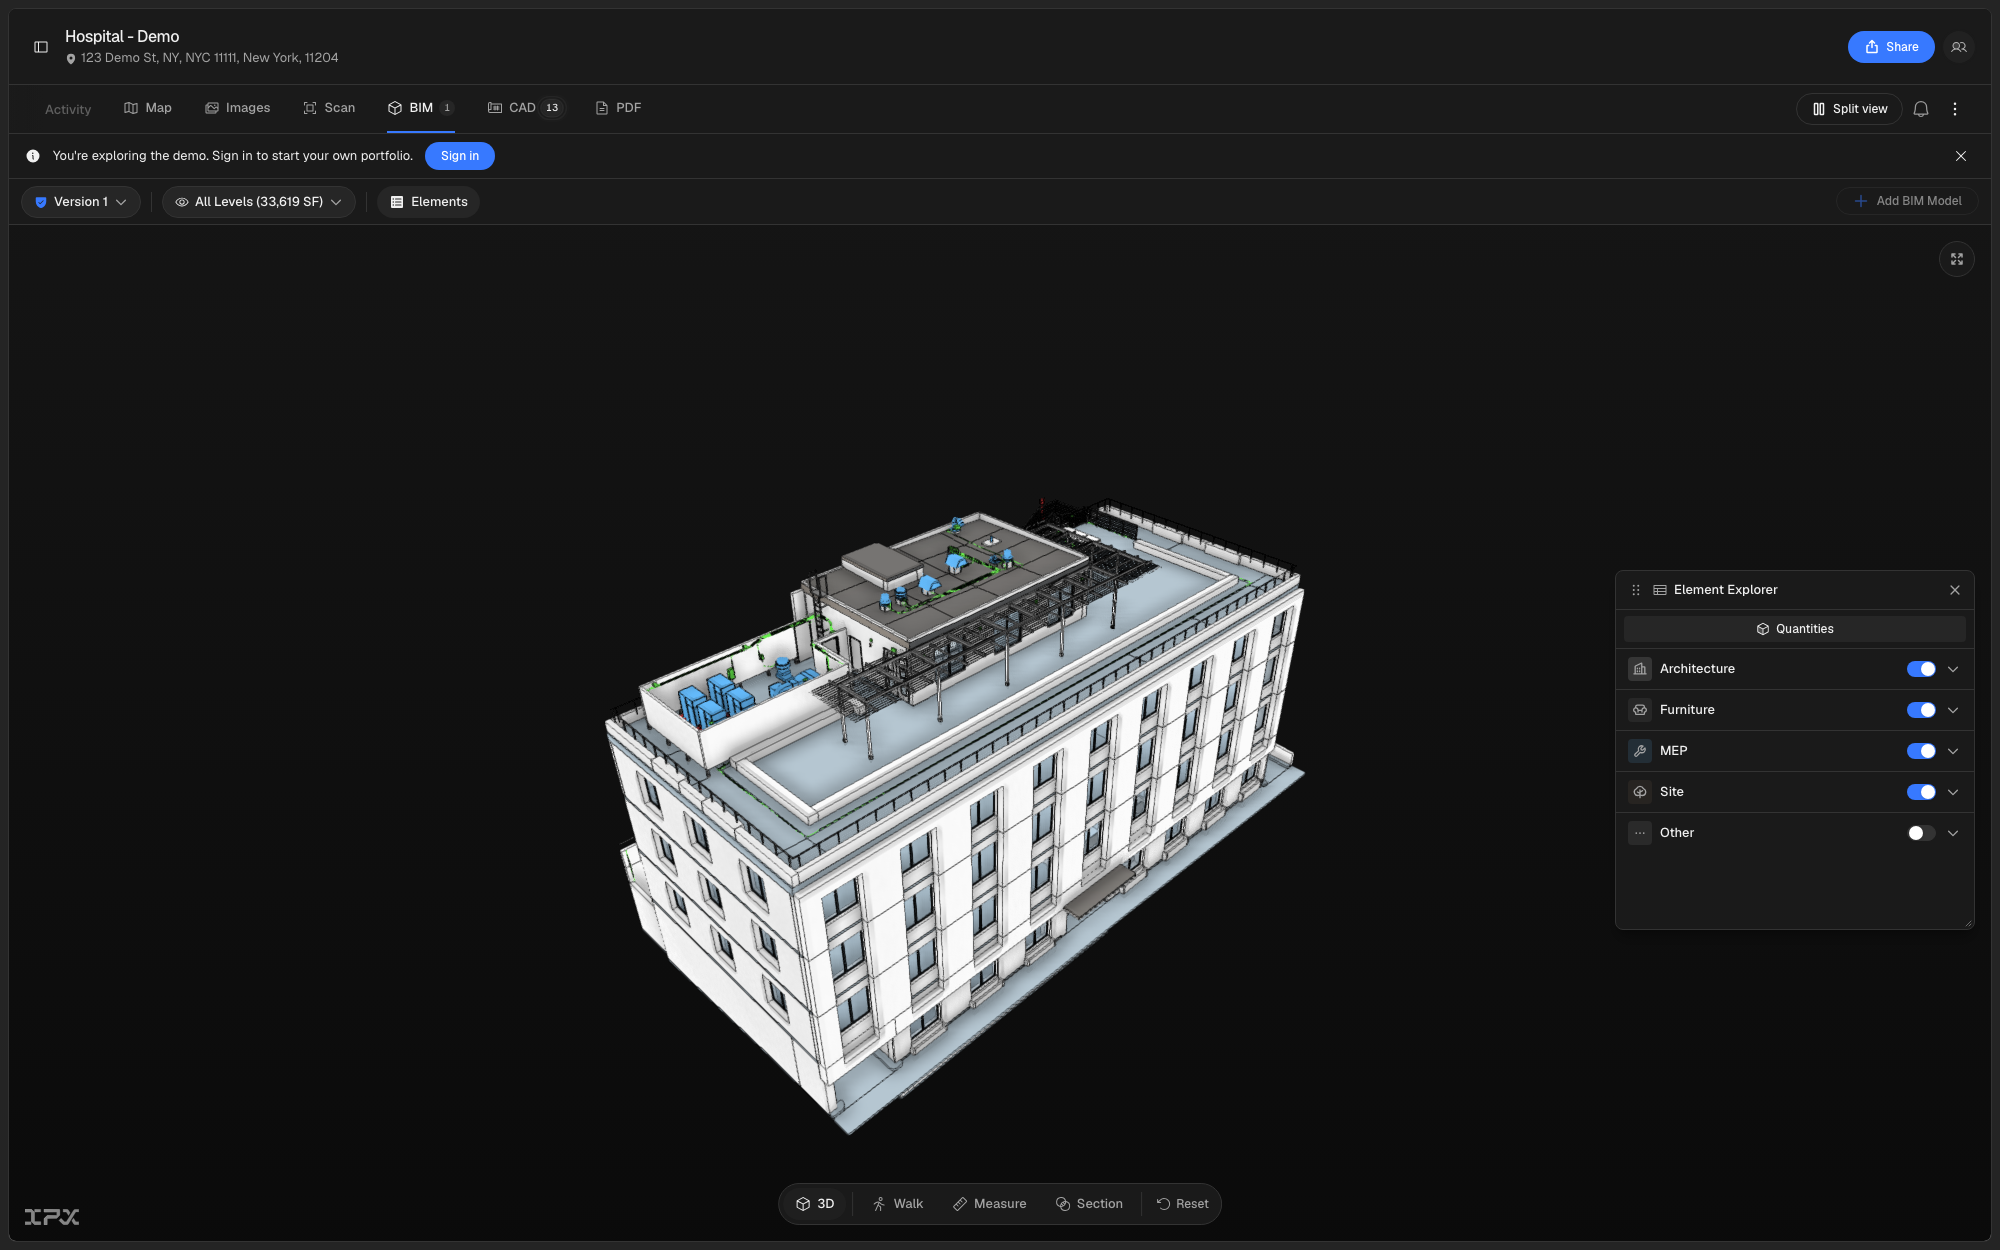
Task: Expand the Site category chevron
Action: coord(1953,792)
